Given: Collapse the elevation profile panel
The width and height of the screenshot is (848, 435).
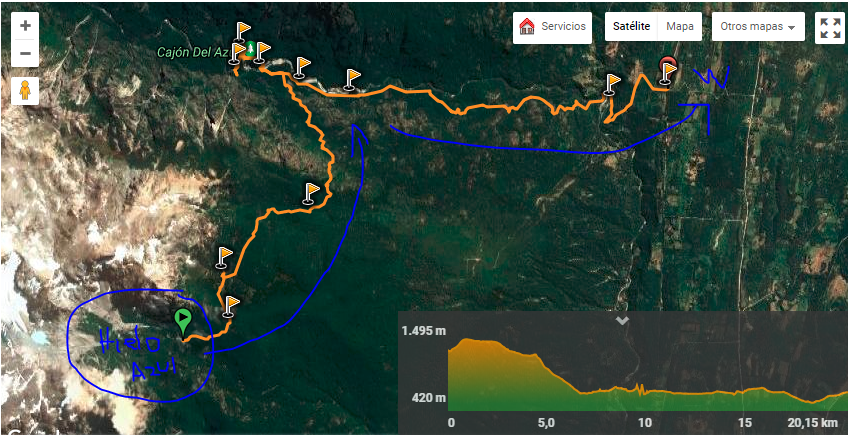Looking at the screenshot, I should [x=622, y=321].
